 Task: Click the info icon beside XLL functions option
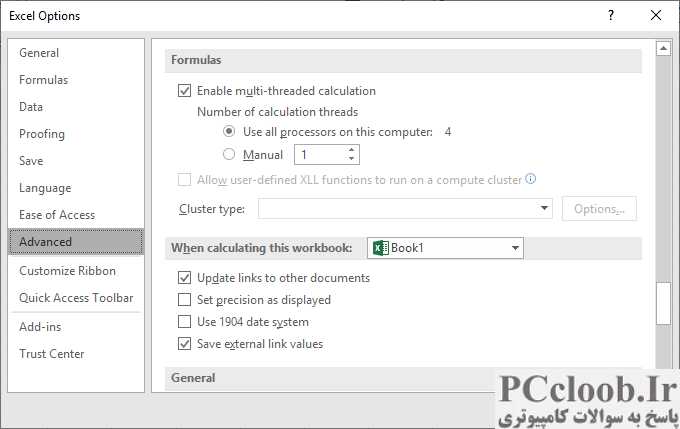pos(530,179)
